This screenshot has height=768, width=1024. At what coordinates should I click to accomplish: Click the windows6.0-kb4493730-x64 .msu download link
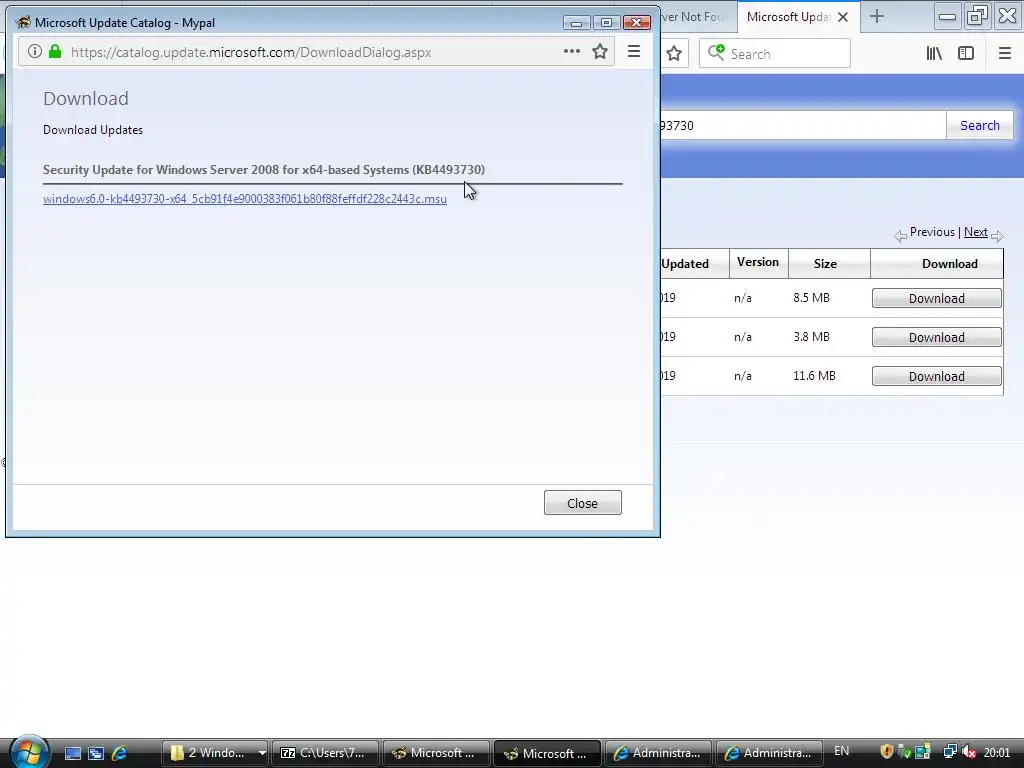[x=245, y=199]
